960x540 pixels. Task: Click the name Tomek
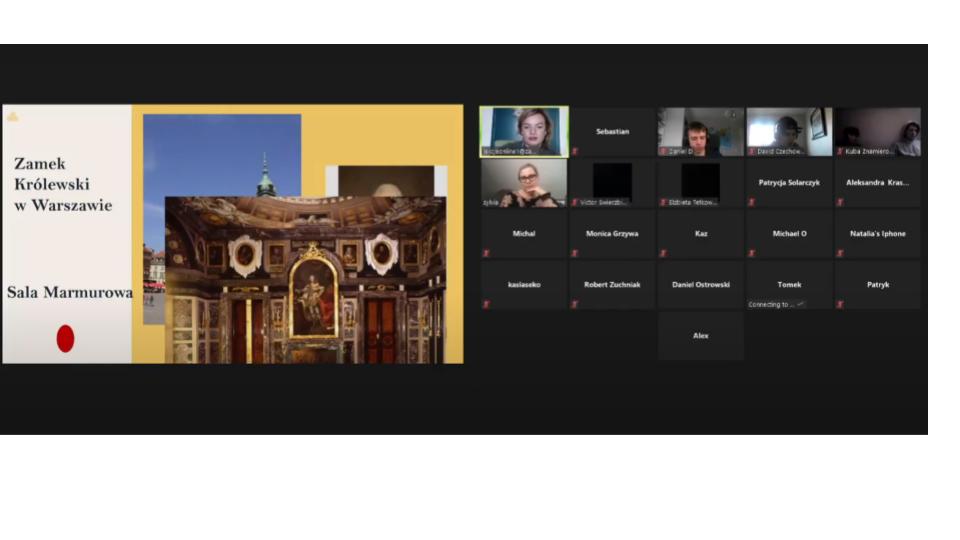click(x=789, y=285)
